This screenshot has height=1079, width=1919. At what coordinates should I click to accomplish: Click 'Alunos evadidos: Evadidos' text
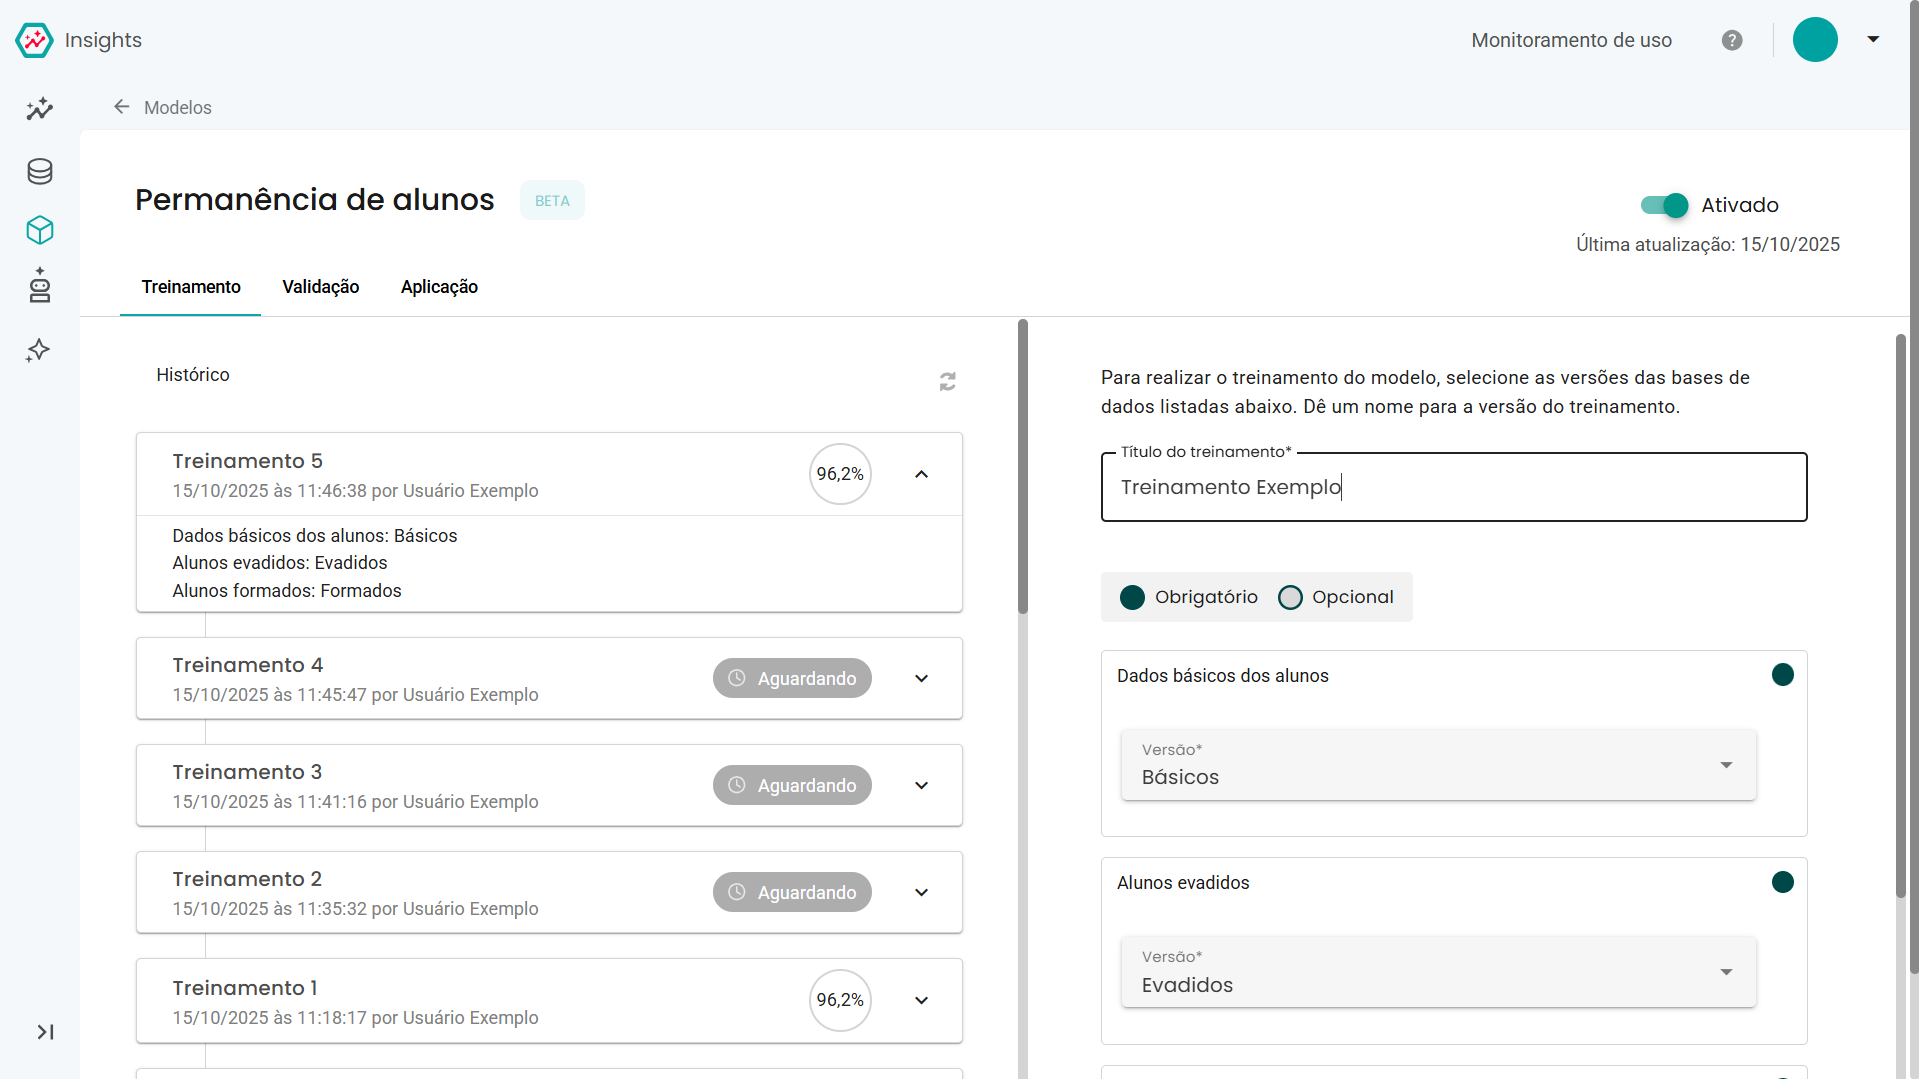(x=279, y=563)
